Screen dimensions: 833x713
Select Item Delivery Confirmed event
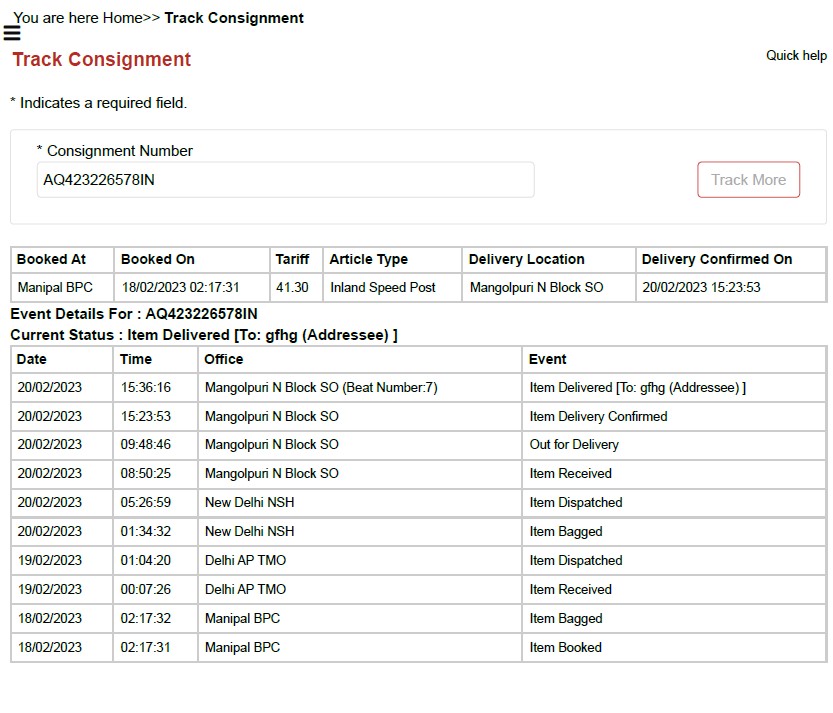[x=598, y=417]
